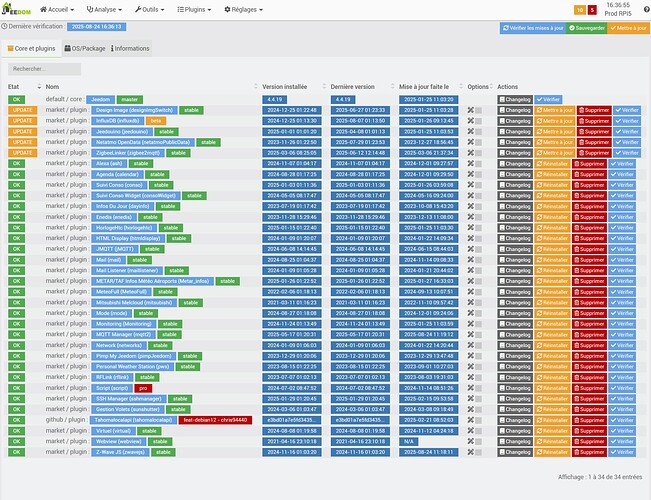This screenshot has height=500, width=651.
Task: Toggle the options checkbox for Design Image
Action: pyautogui.click(x=479, y=110)
